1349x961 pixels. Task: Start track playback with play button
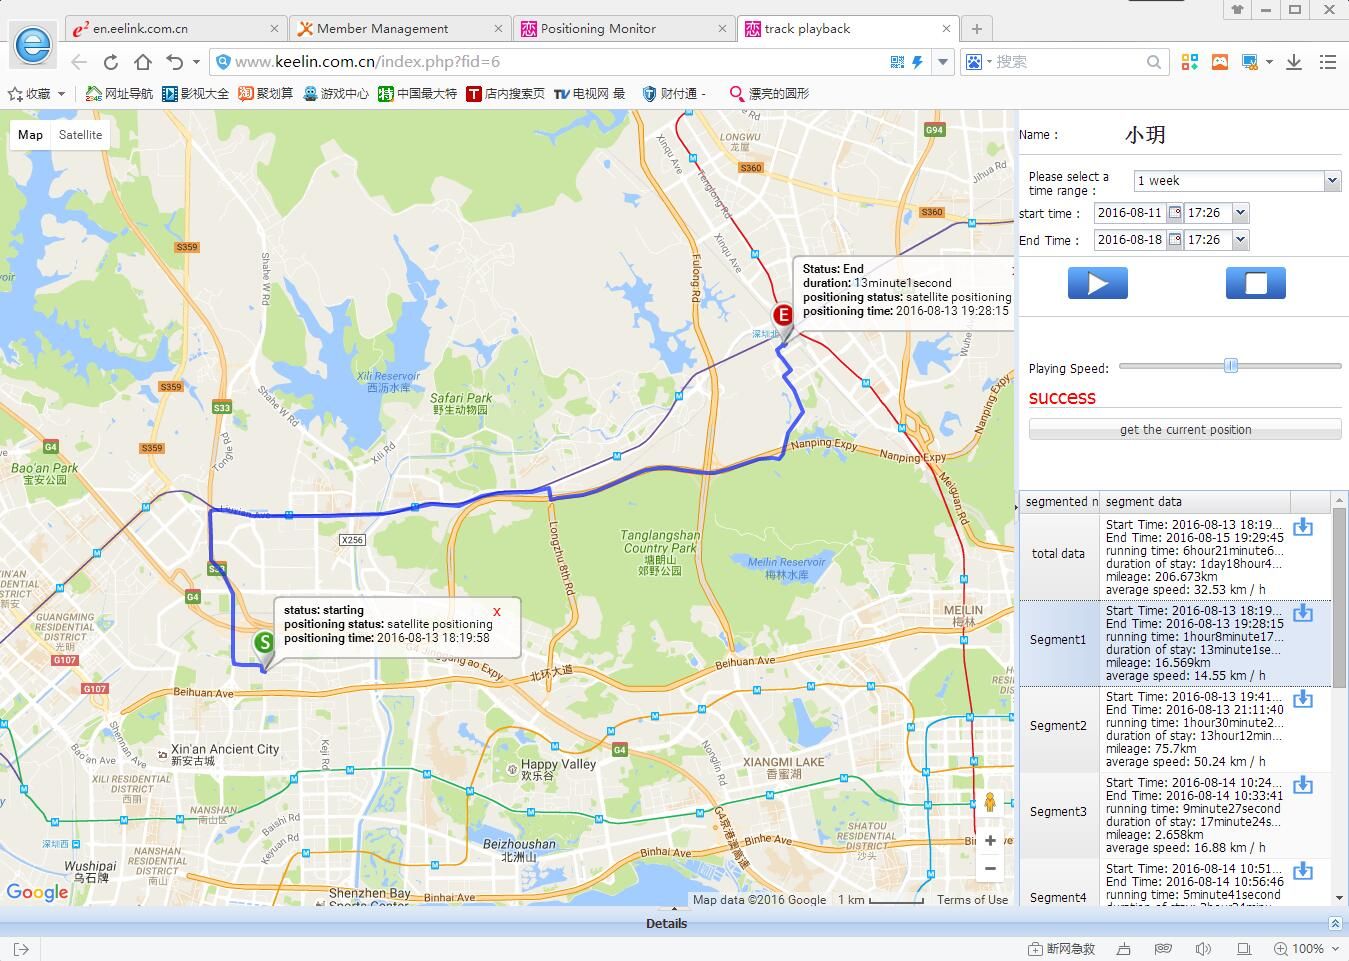click(1097, 283)
